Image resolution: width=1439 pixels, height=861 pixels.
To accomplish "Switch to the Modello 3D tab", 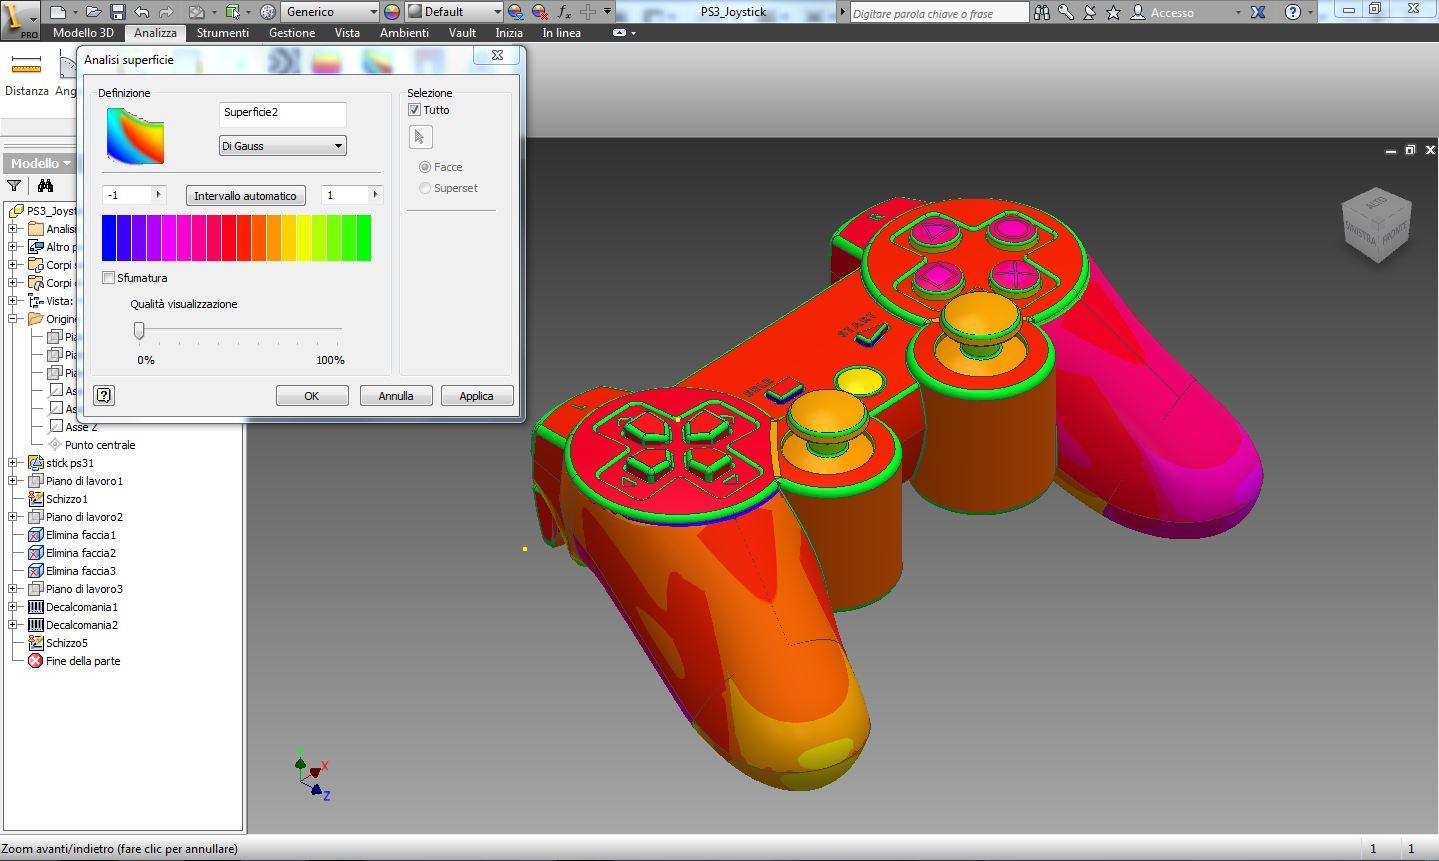I will (83, 32).
